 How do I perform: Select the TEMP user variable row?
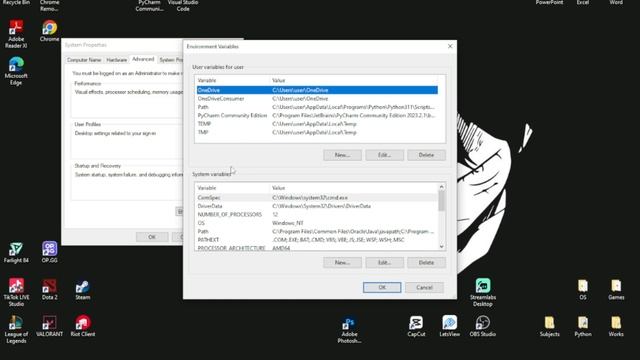[x=317, y=124]
